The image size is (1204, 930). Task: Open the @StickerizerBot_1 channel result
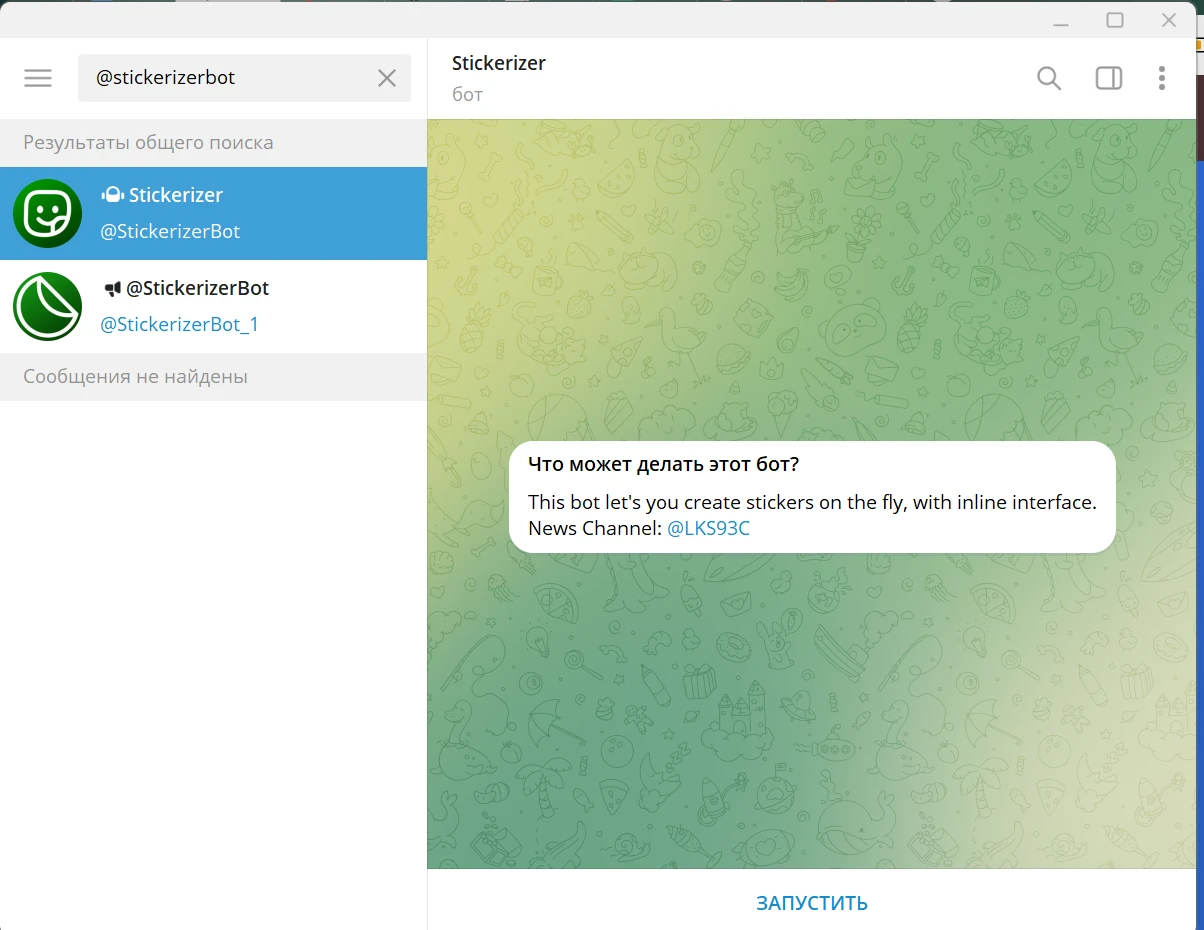tap(213, 306)
